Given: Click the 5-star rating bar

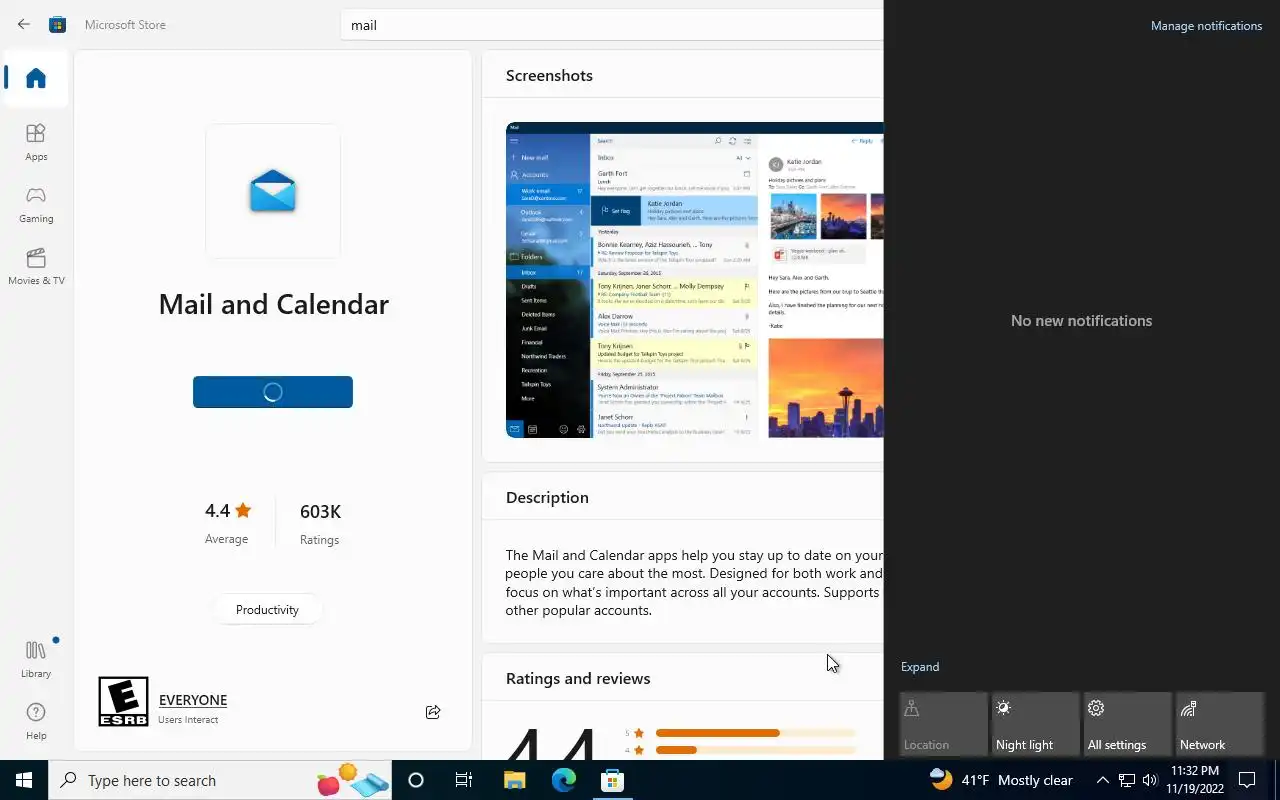Looking at the screenshot, I should click(755, 733).
